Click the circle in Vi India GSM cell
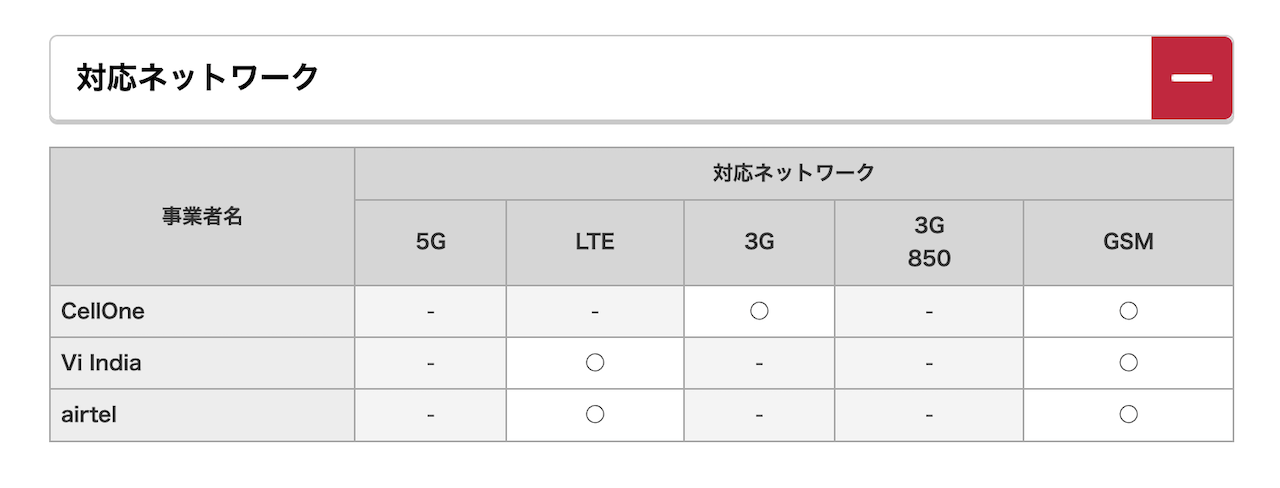The width and height of the screenshot is (1280, 488). (1128, 363)
